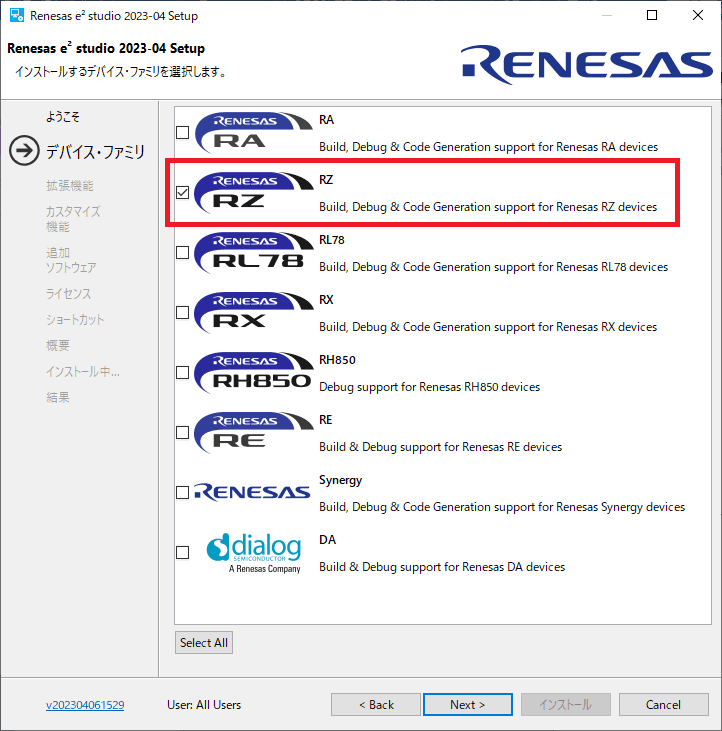Viewport: 722px width, 731px height.
Task: Proceed with the Next > button
Action: [468, 704]
